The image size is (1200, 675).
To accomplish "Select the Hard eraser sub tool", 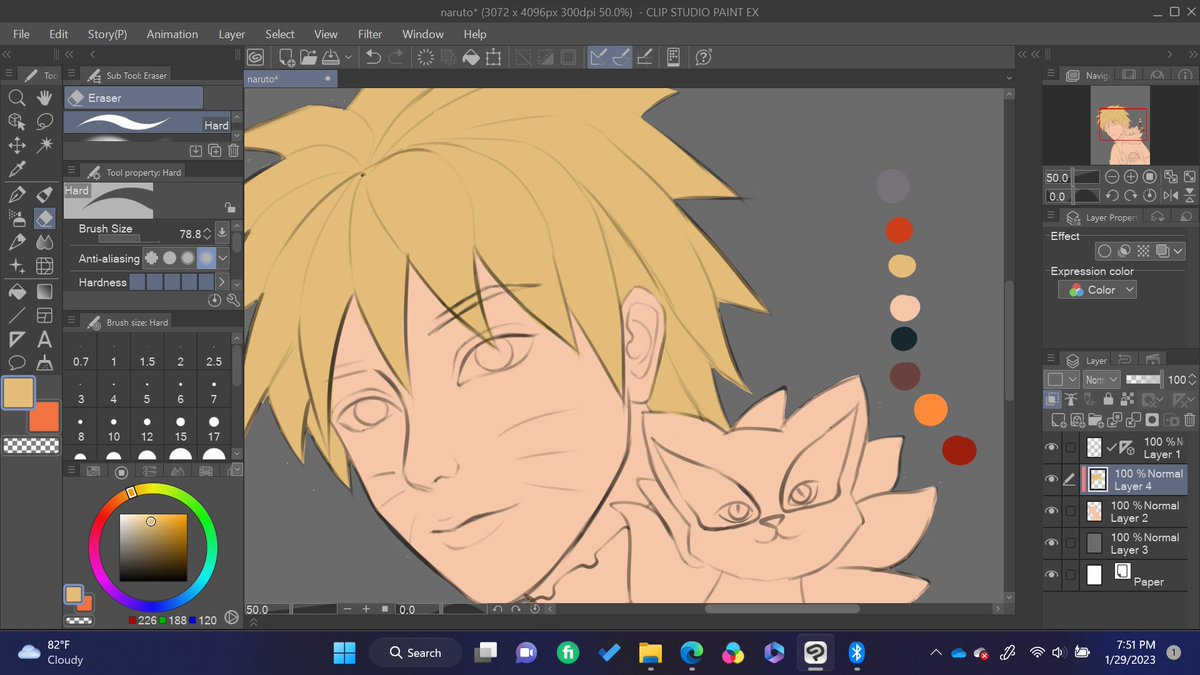I will (x=148, y=123).
